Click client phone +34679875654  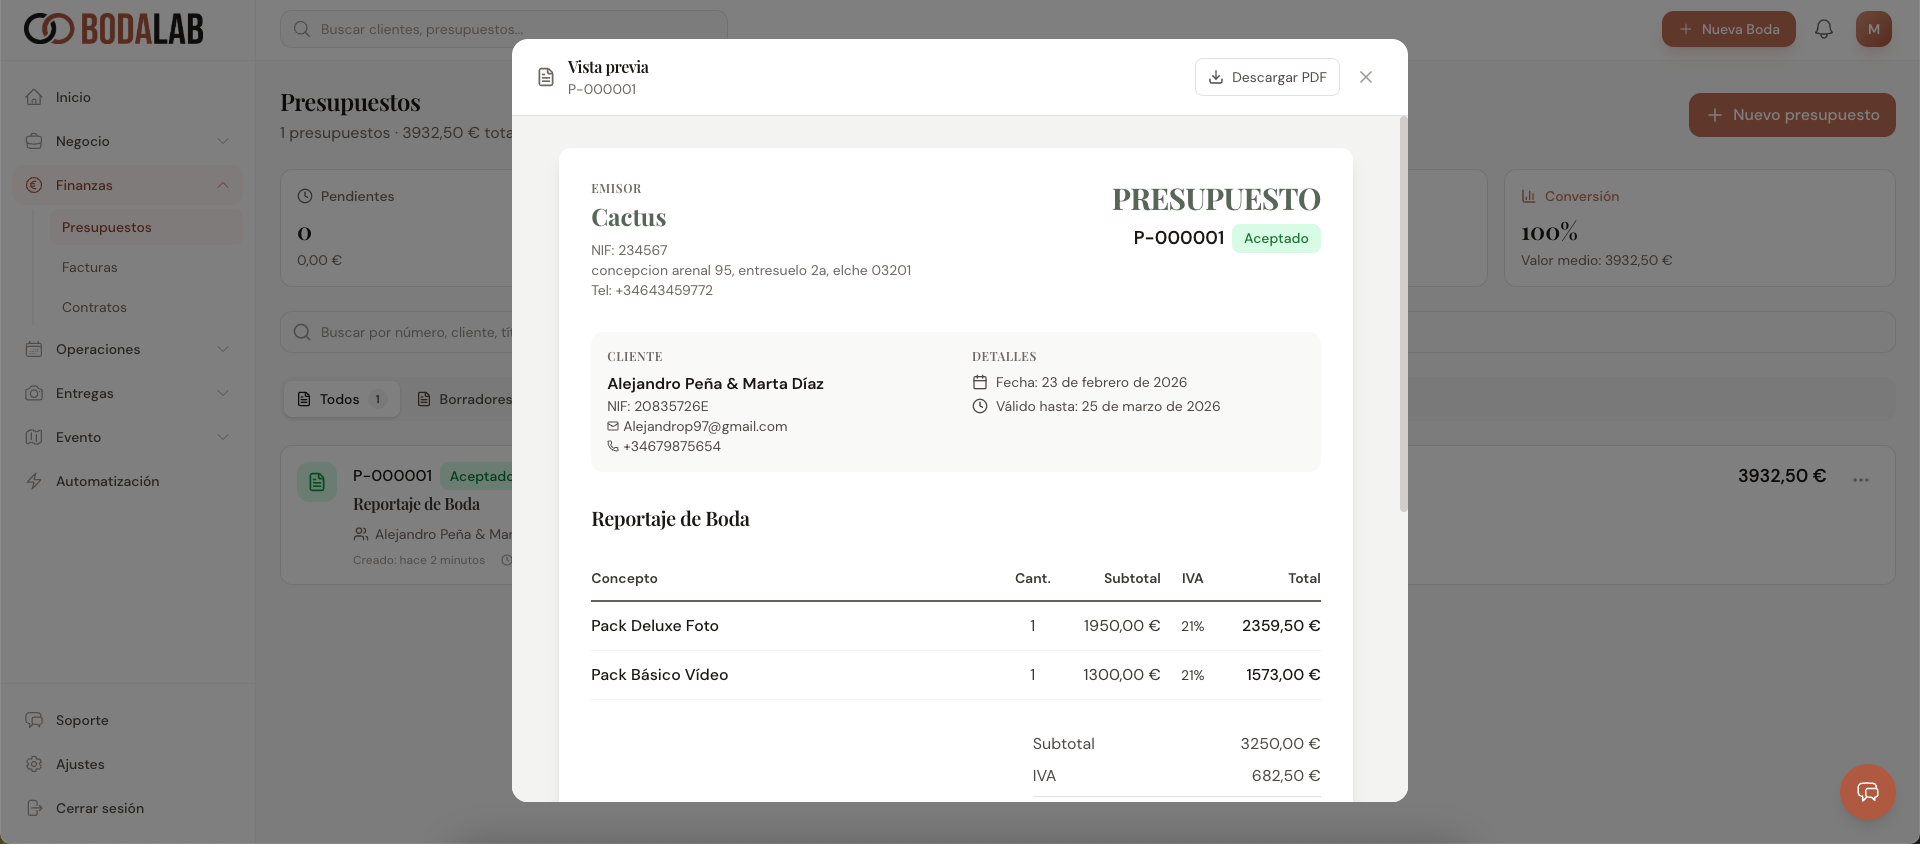(672, 446)
